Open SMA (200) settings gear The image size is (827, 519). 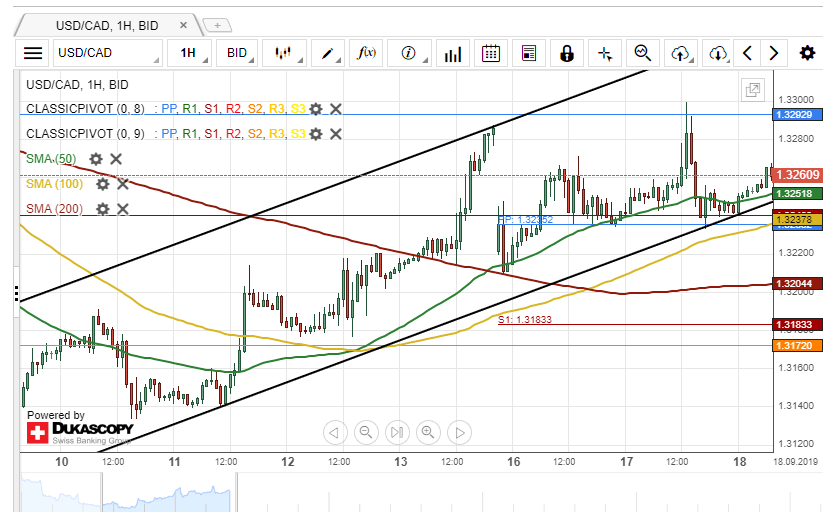(x=102, y=209)
